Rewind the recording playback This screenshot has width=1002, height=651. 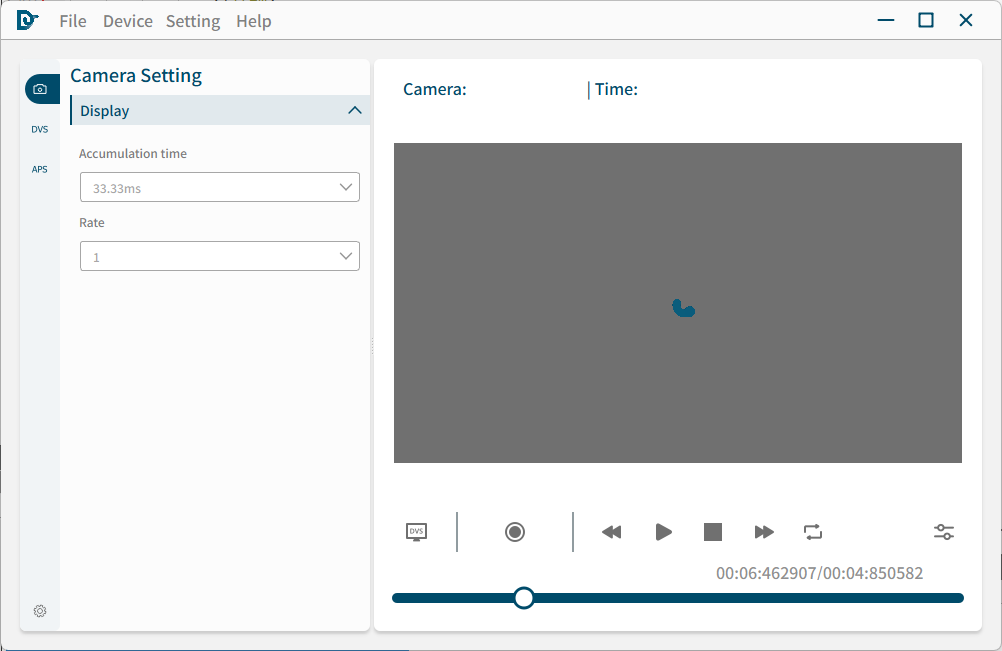pyautogui.click(x=612, y=532)
